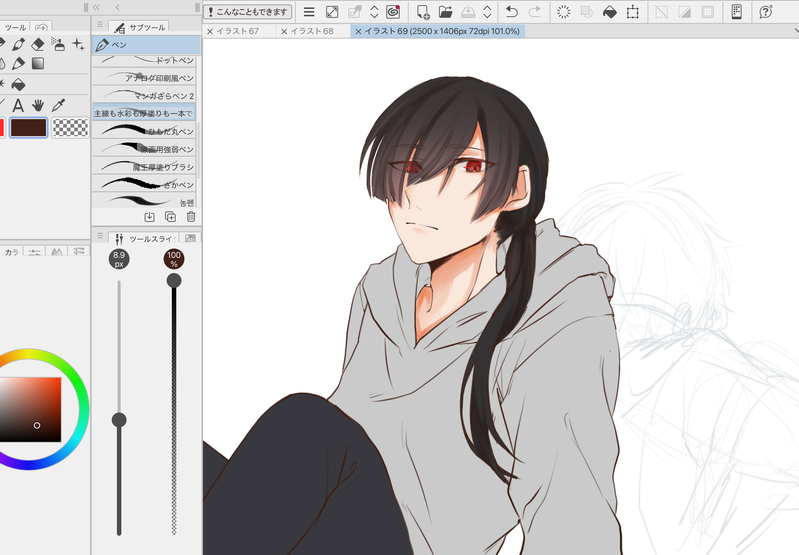Open the help speech-bubble question icon

tap(765, 12)
